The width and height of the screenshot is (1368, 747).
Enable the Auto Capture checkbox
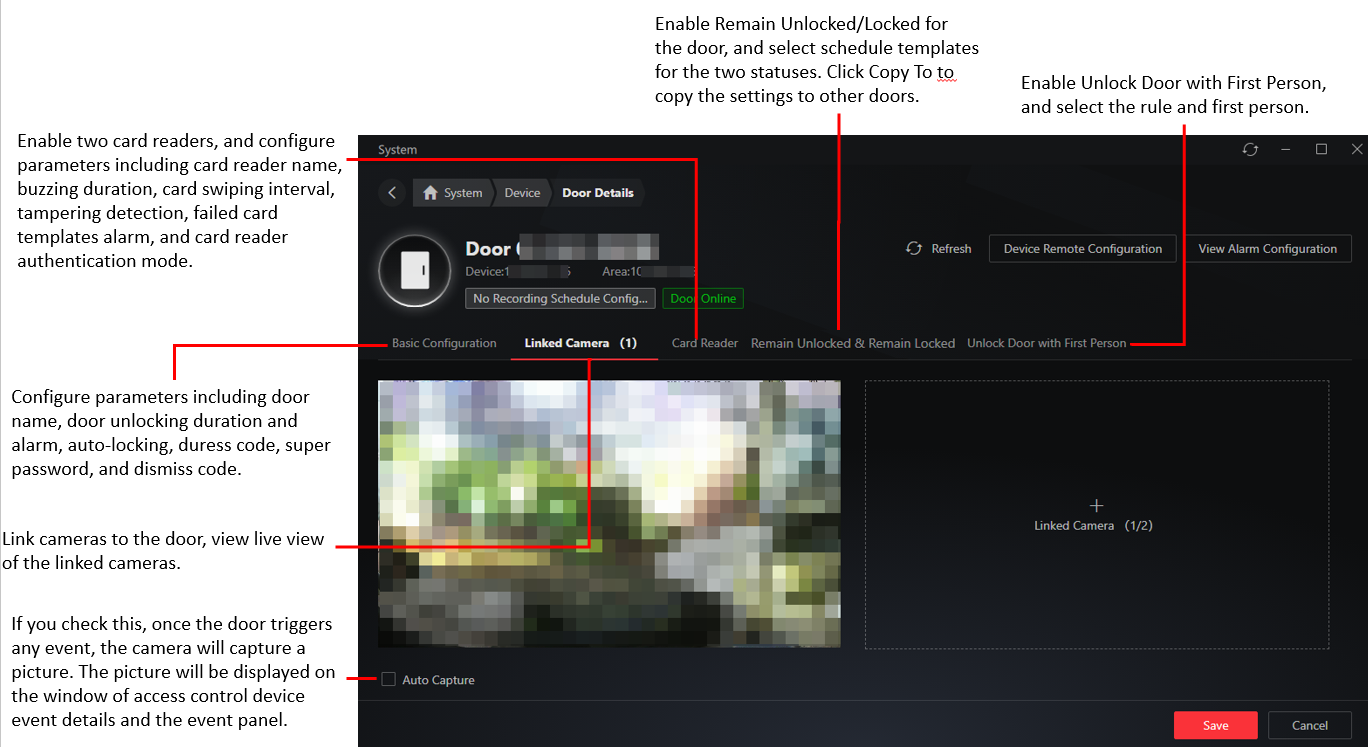pos(388,680)
